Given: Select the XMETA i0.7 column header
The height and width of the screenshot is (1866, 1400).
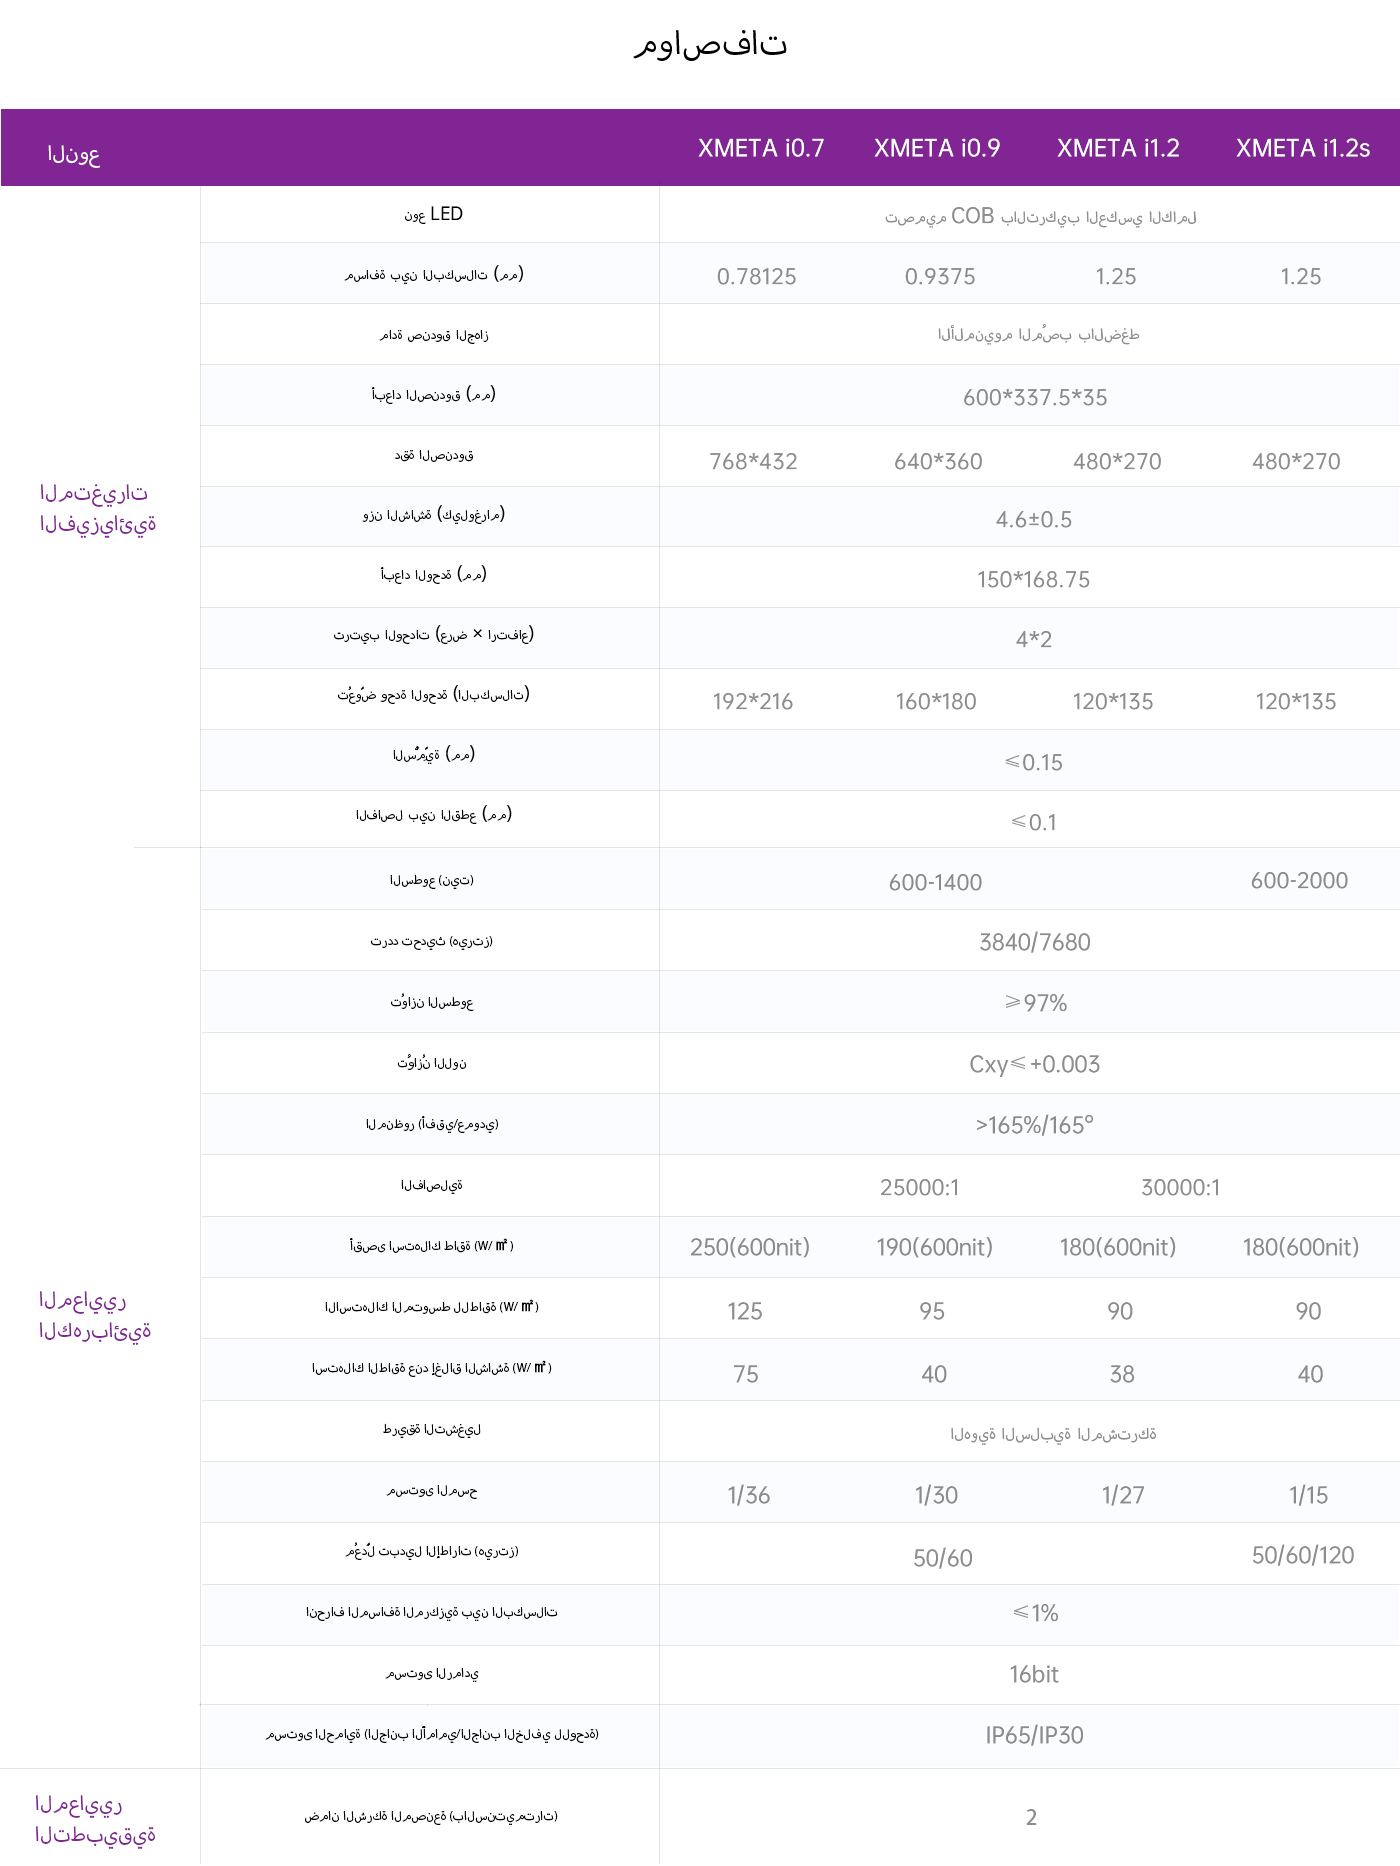Looking at the screenshot, I should 761,148.
